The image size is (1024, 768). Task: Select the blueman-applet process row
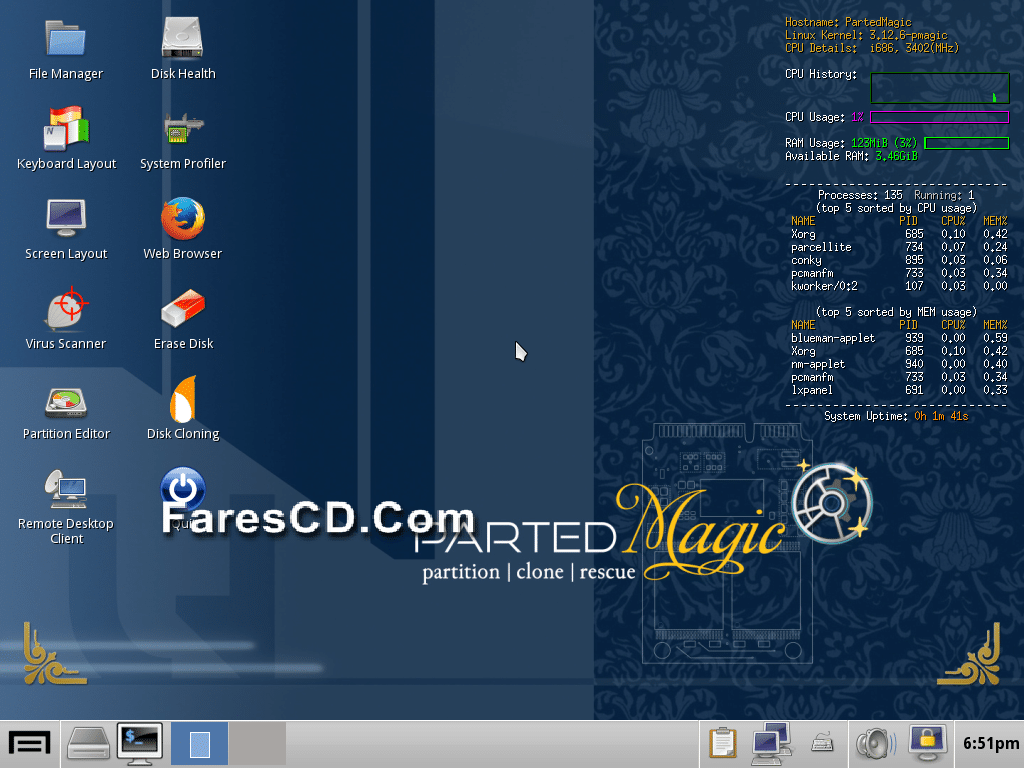click(899, 338)
